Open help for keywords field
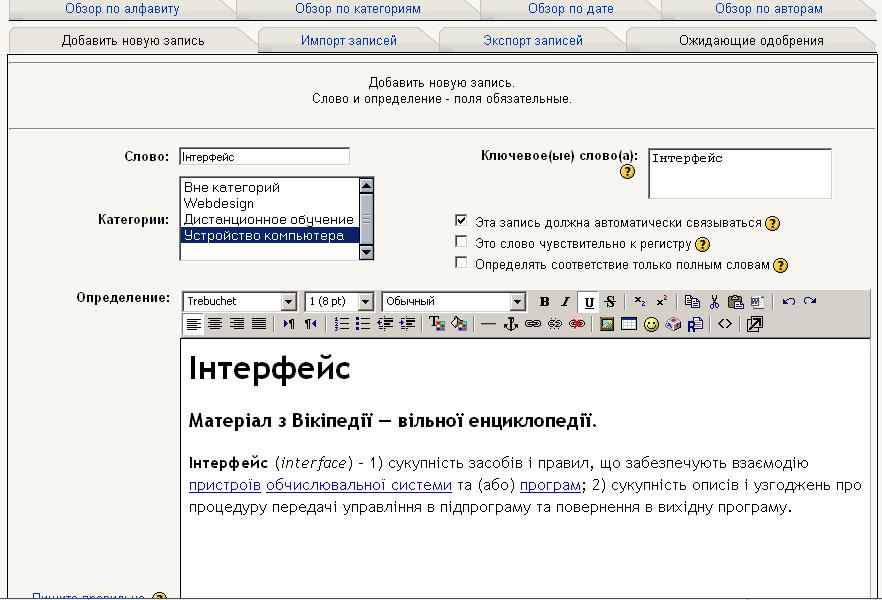Viewport: 882px width, 600px height. tap(627, 172)
